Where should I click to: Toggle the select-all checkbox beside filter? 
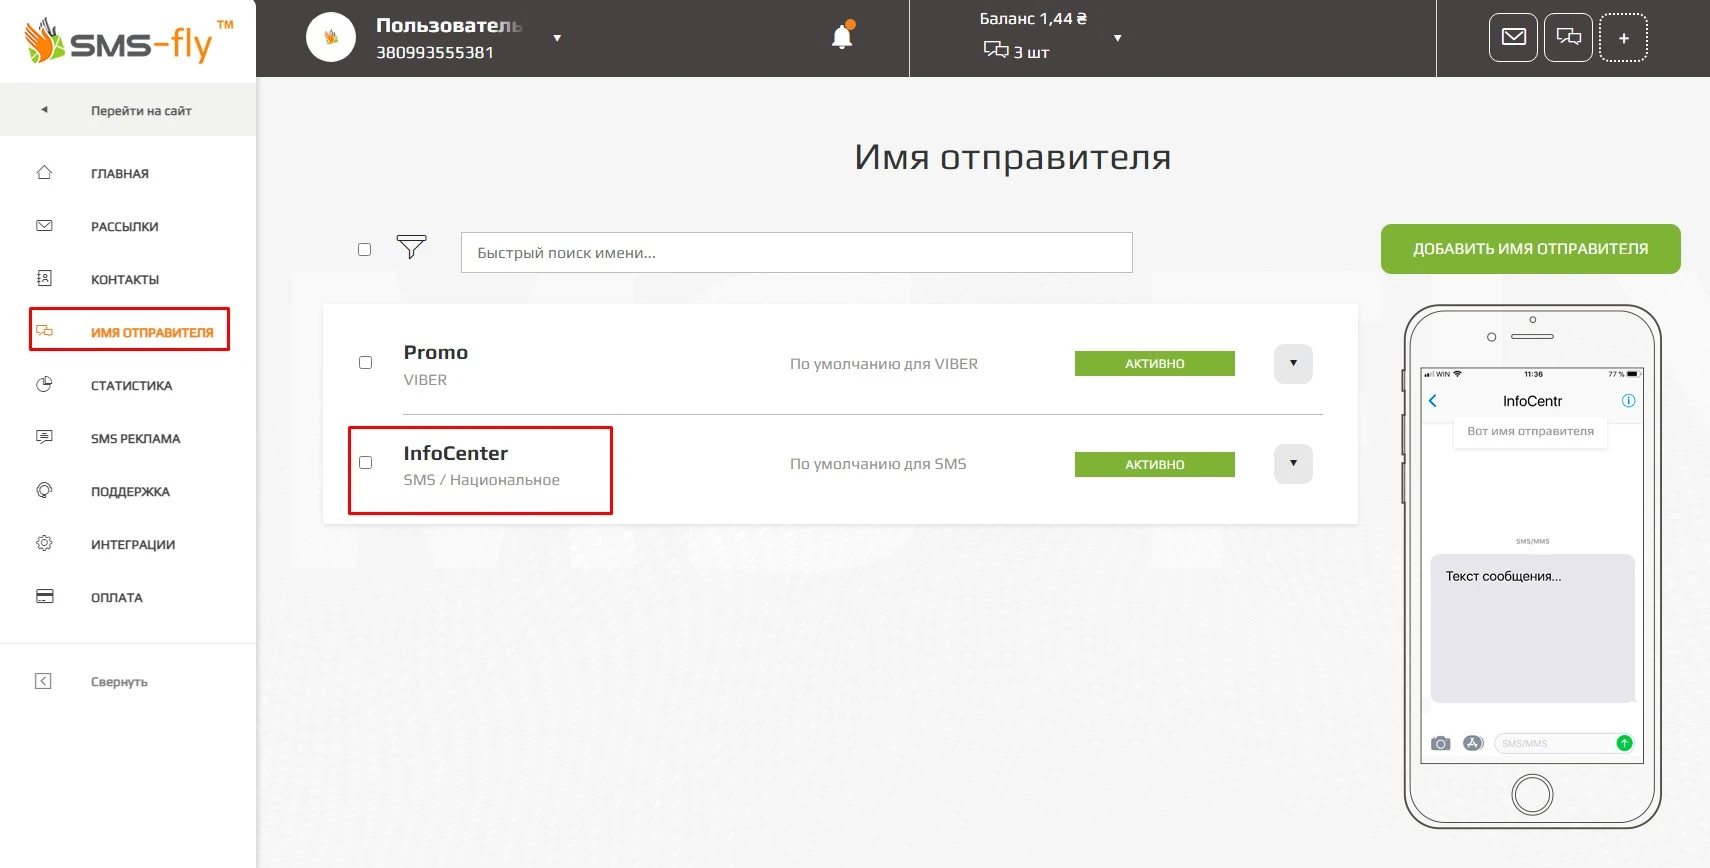click(x=364, y=250)
